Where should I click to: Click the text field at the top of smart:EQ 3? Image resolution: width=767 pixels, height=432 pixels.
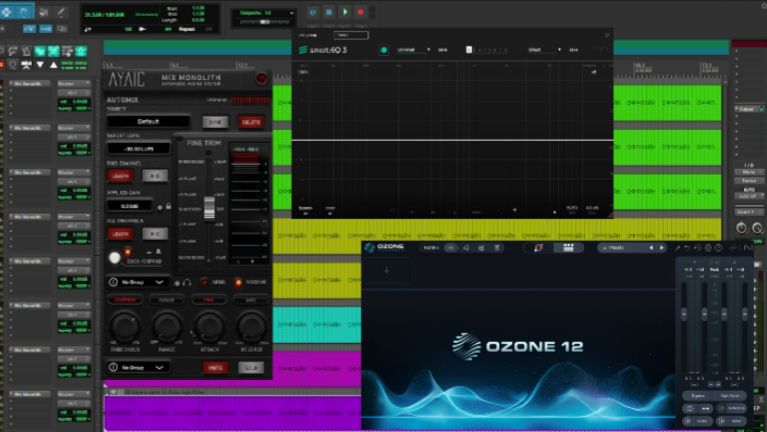coord(351,35)
